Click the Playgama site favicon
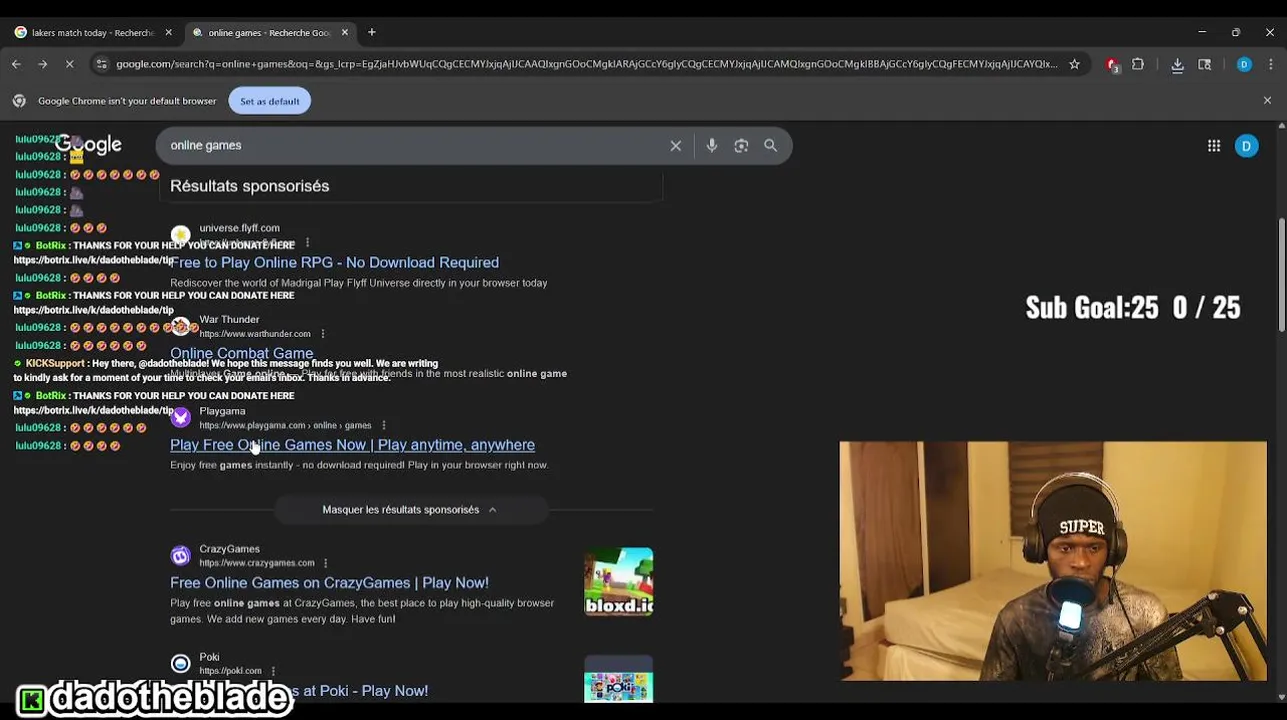Image resolution: width=1287 pixels, height=720 pixels. pyautogui.click(x=180, y=418)
